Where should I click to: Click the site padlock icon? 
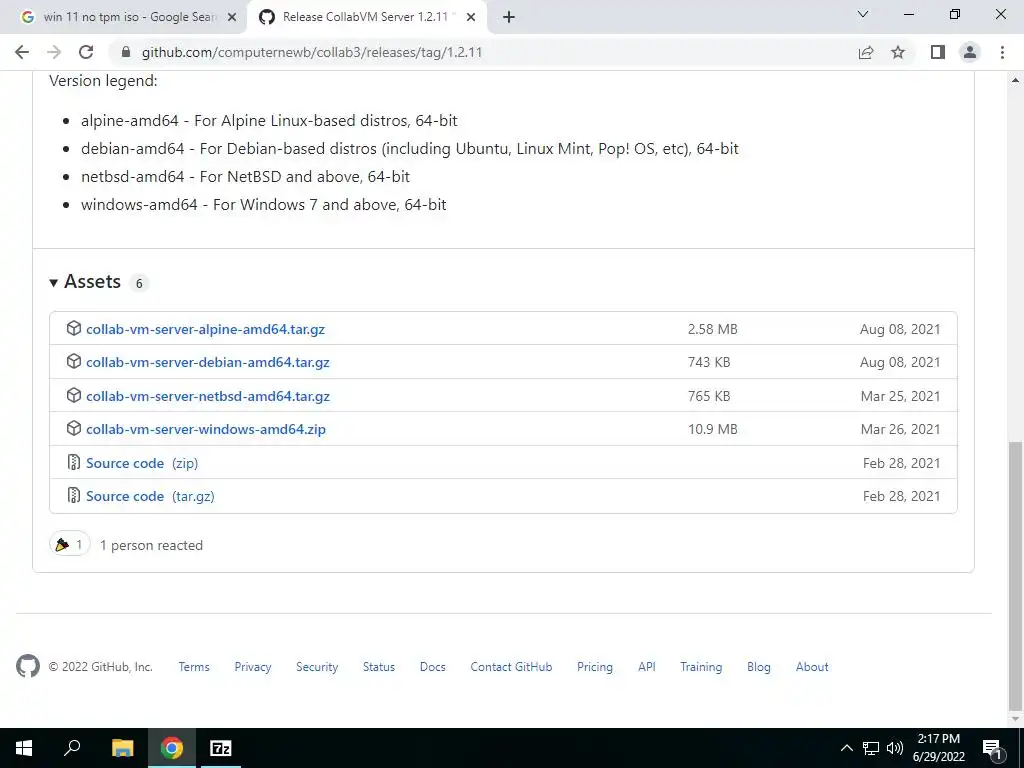tap(126, 52)
